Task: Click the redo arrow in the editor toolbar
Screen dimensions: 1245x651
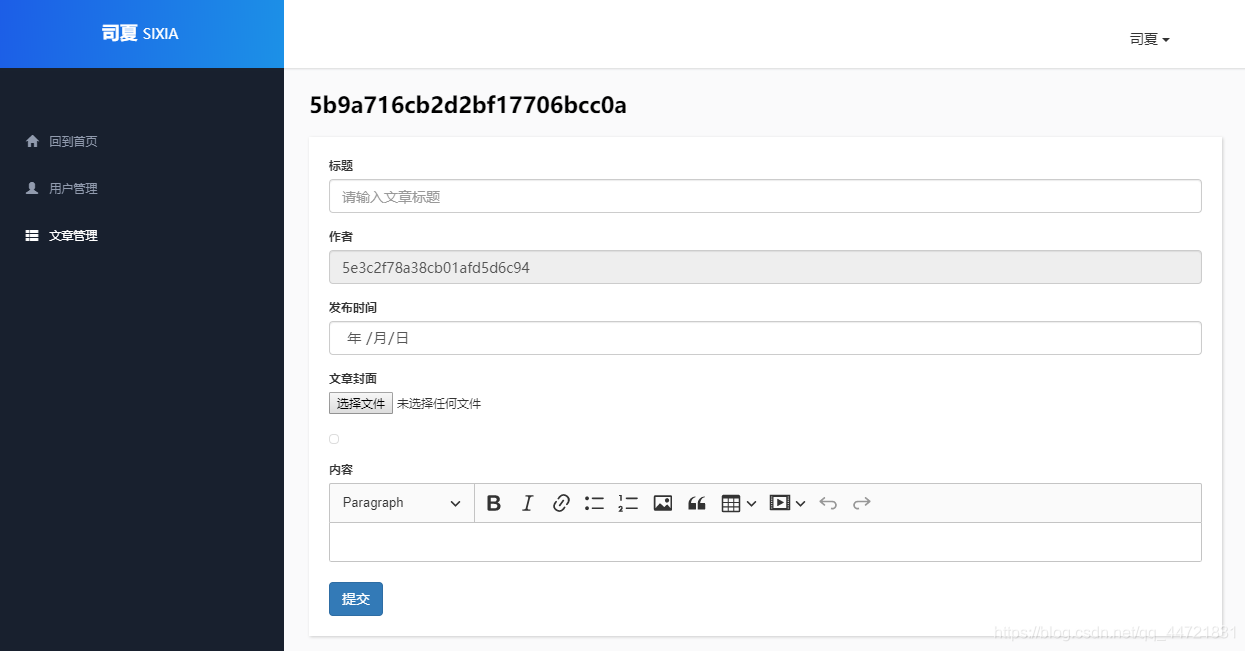Action: pyautogui.click(x=862, y=503)
